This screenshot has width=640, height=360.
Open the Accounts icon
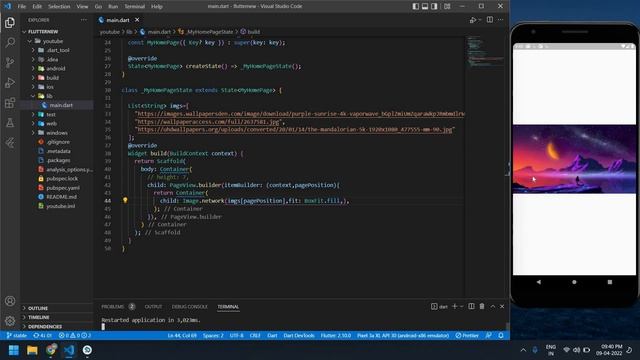click(10, 301)
